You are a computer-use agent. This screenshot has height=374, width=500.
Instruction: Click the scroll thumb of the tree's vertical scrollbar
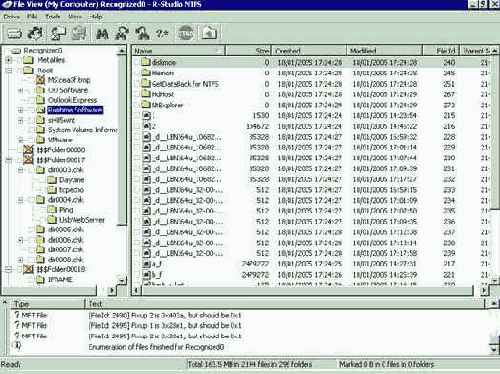(x=122, y=140)
